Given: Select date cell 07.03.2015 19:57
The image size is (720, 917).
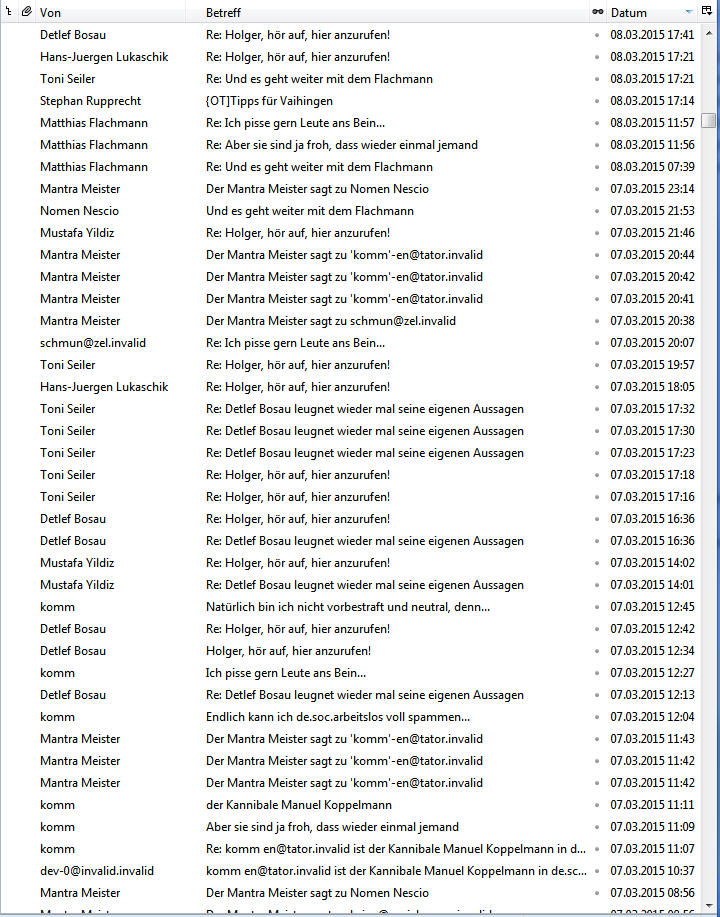Looking at the screenshot, I should [652, 365].
